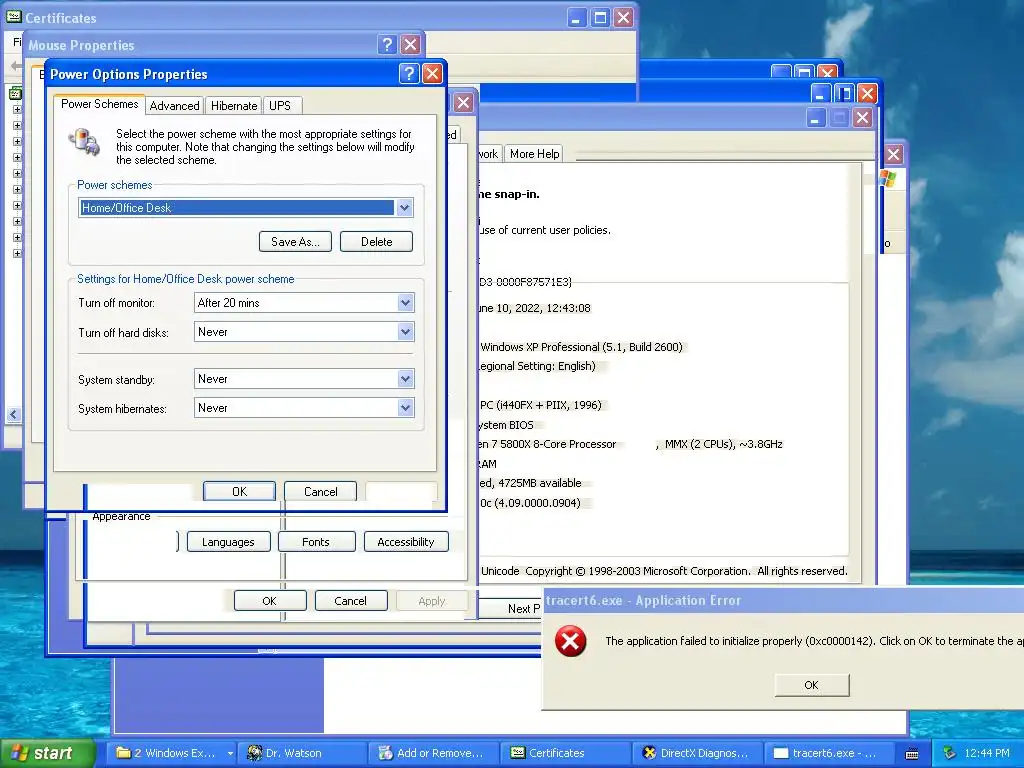Close the Power Options Properties dialog
Viewport: 1024px width, 768px height.
[432, 74]
